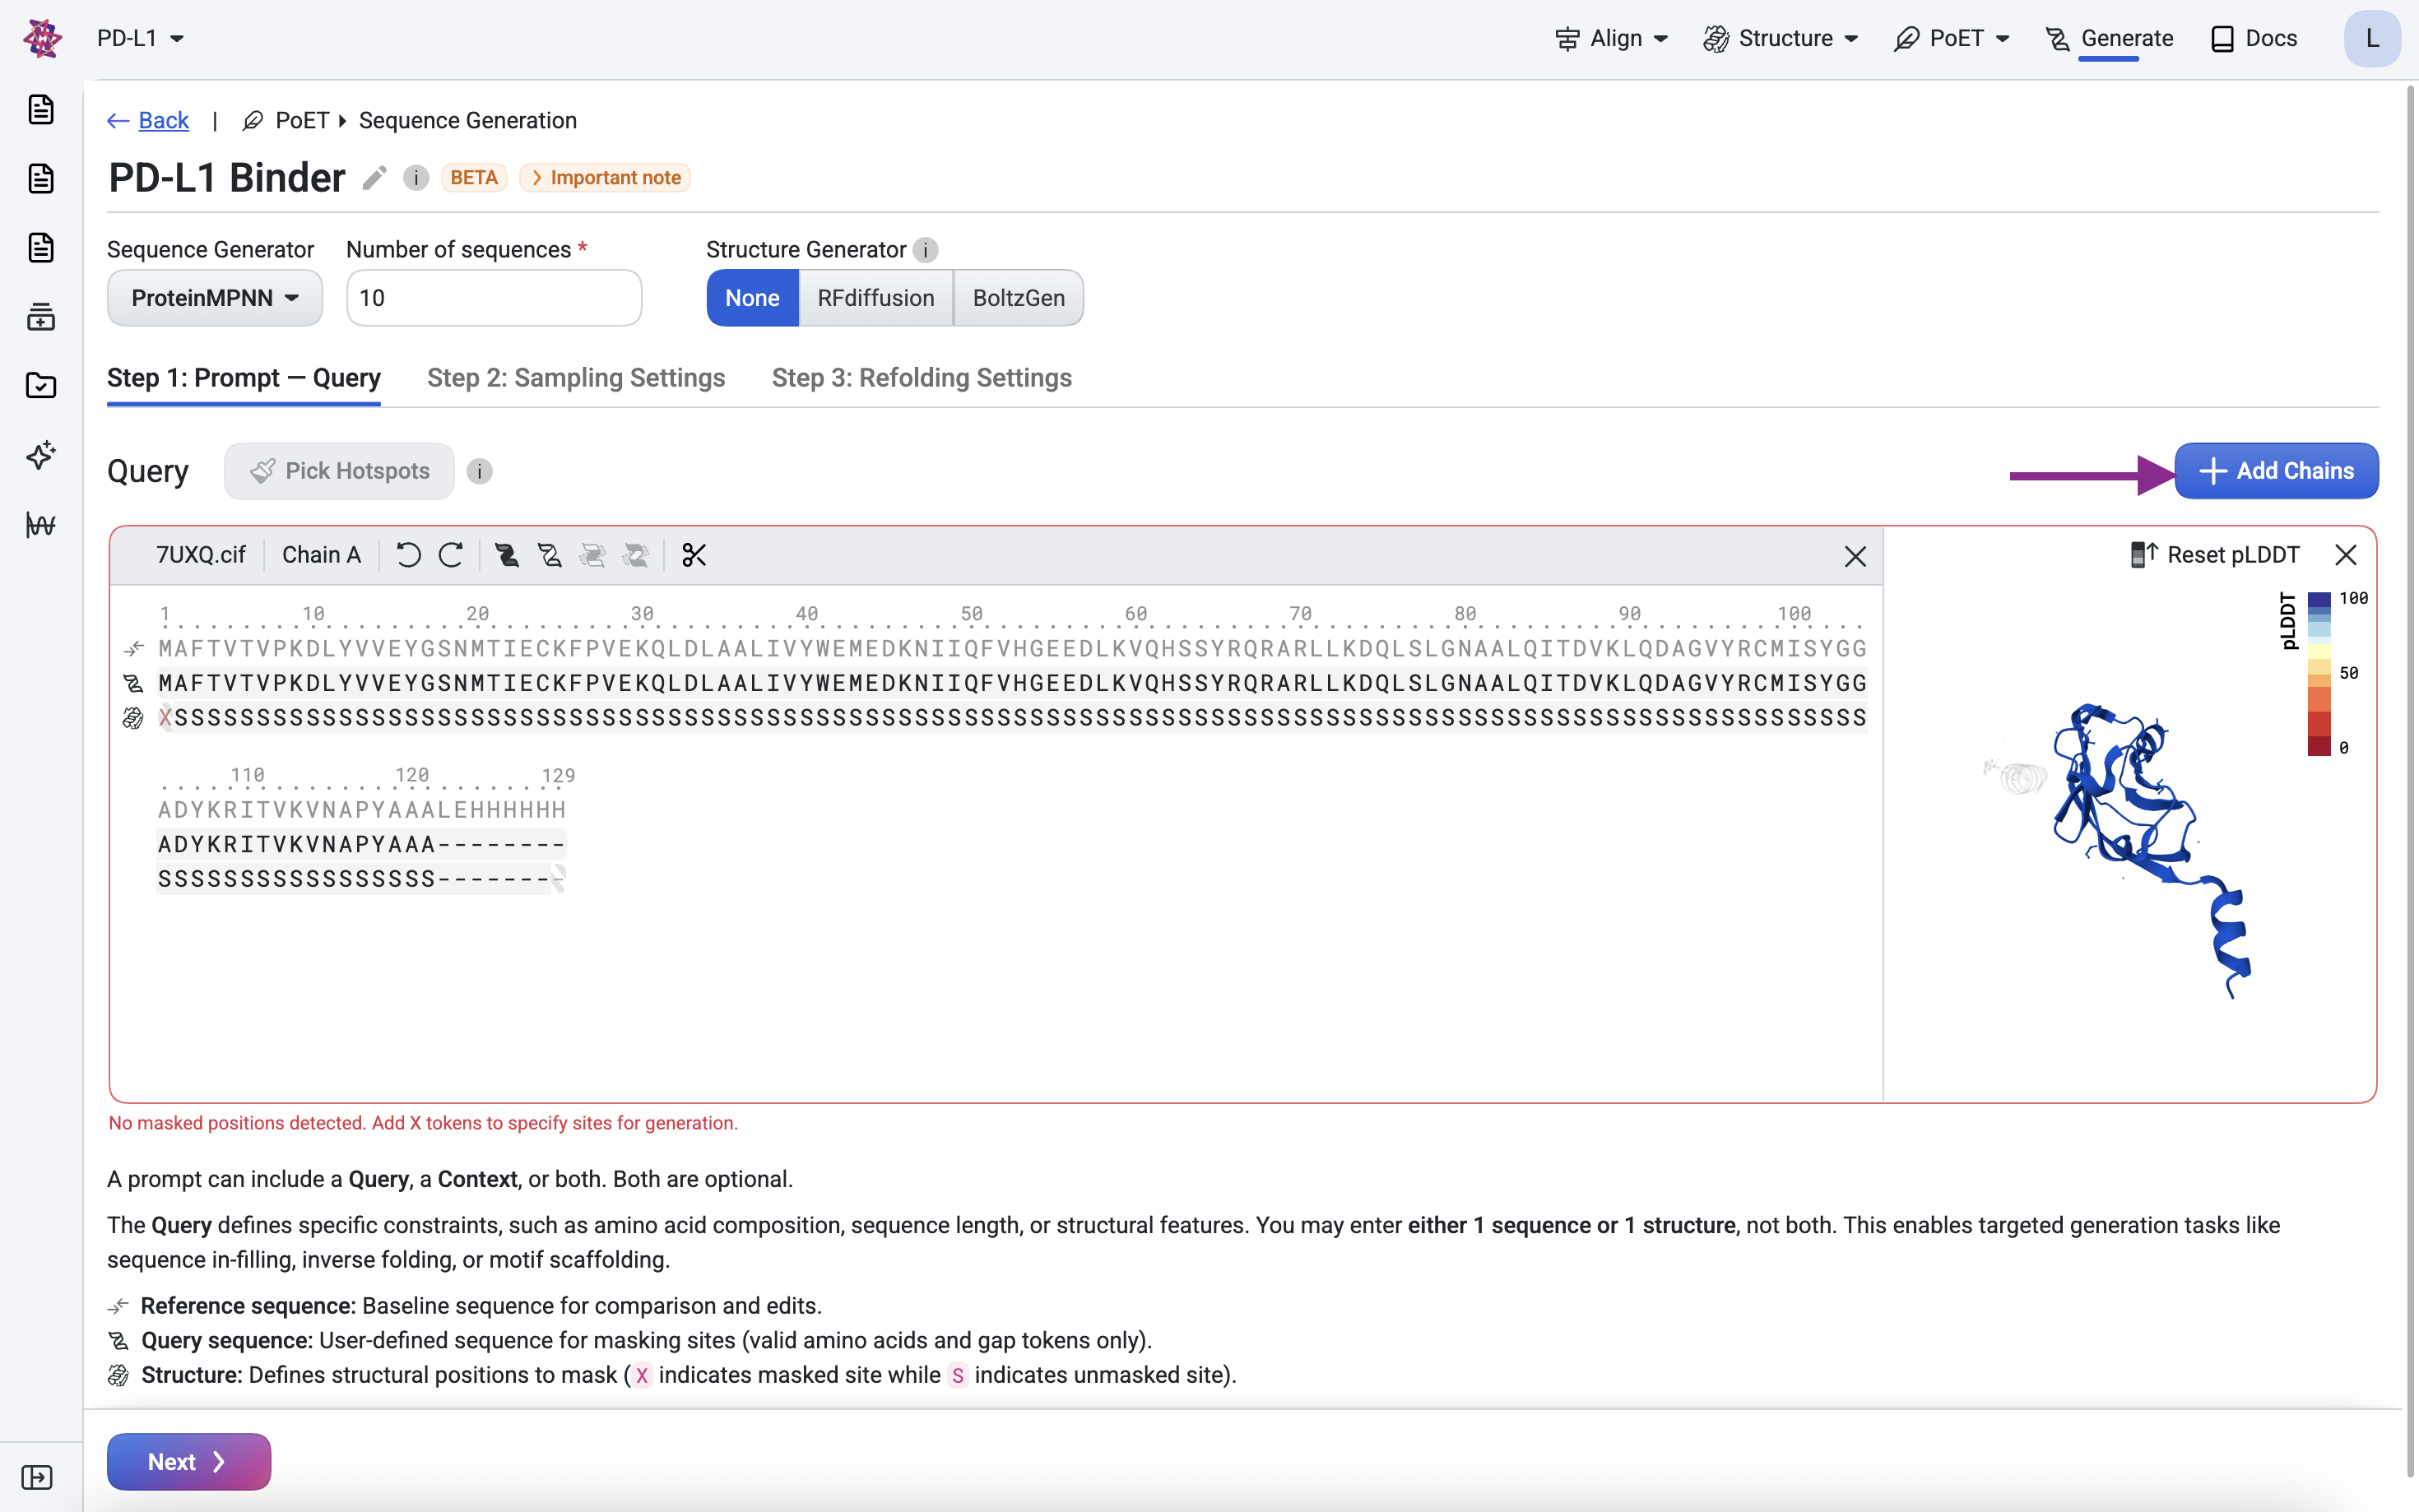Redo the last sequence edit
The width and height of the screenshot is (2419, 1512).
(x=451, y=555)
